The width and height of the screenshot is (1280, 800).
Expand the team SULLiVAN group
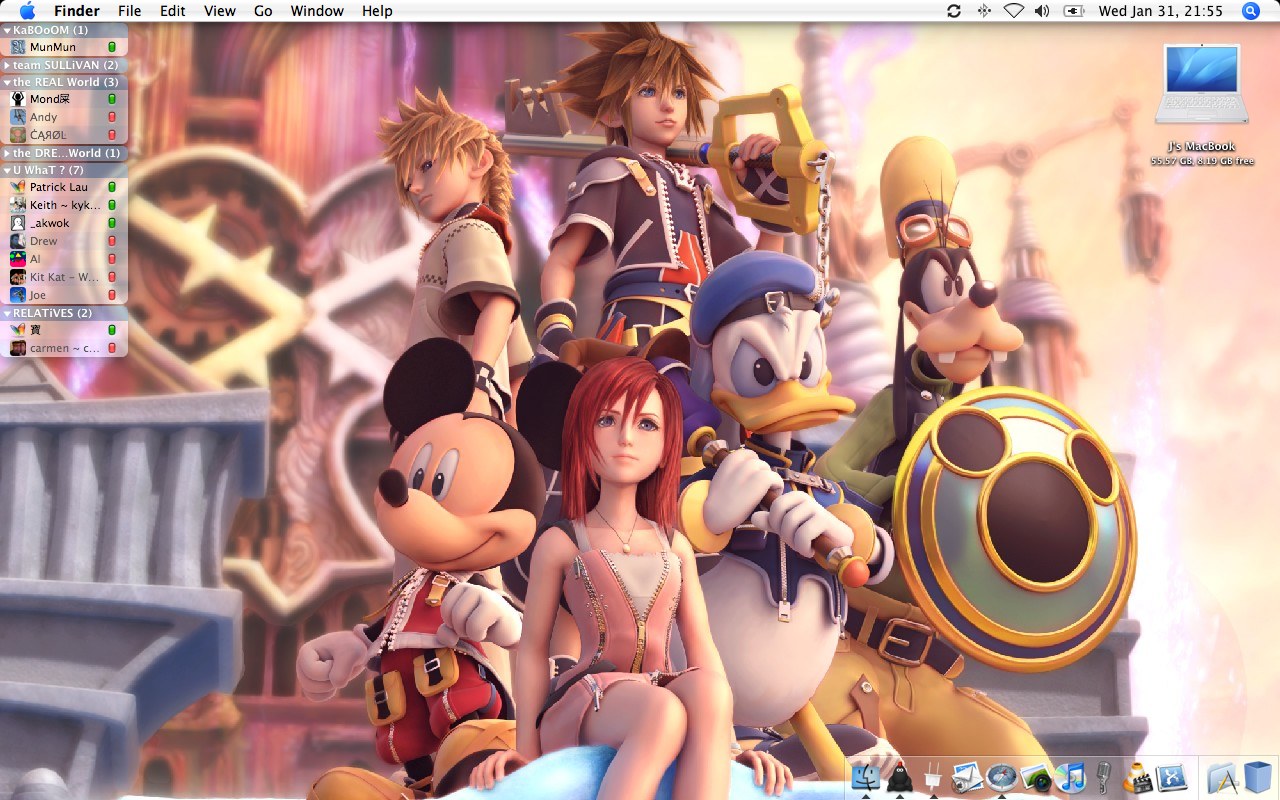(x=7, y=65)
